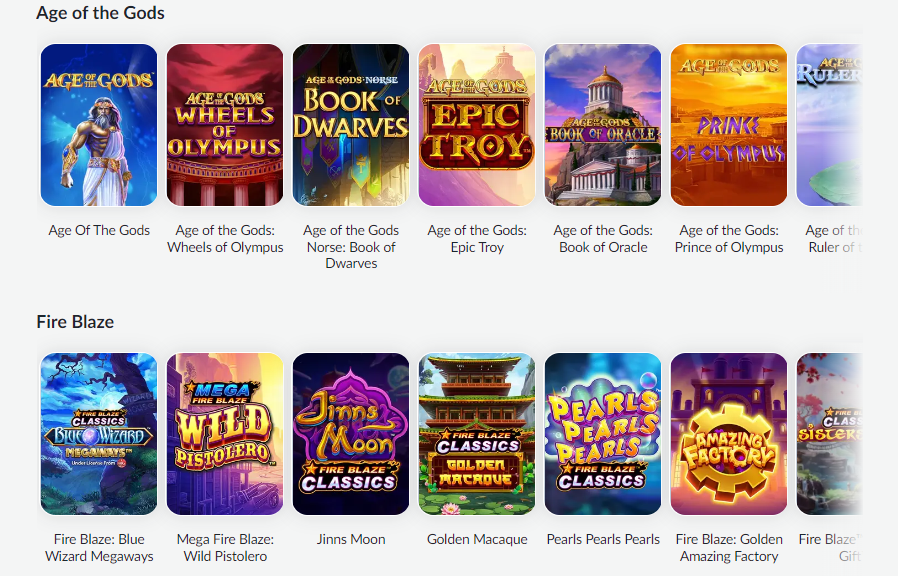This screenshot has height=576, width=898.
Task: Click the 'Fire Blaze: Golden Amazing Factory' label
Action: point(729,548)
